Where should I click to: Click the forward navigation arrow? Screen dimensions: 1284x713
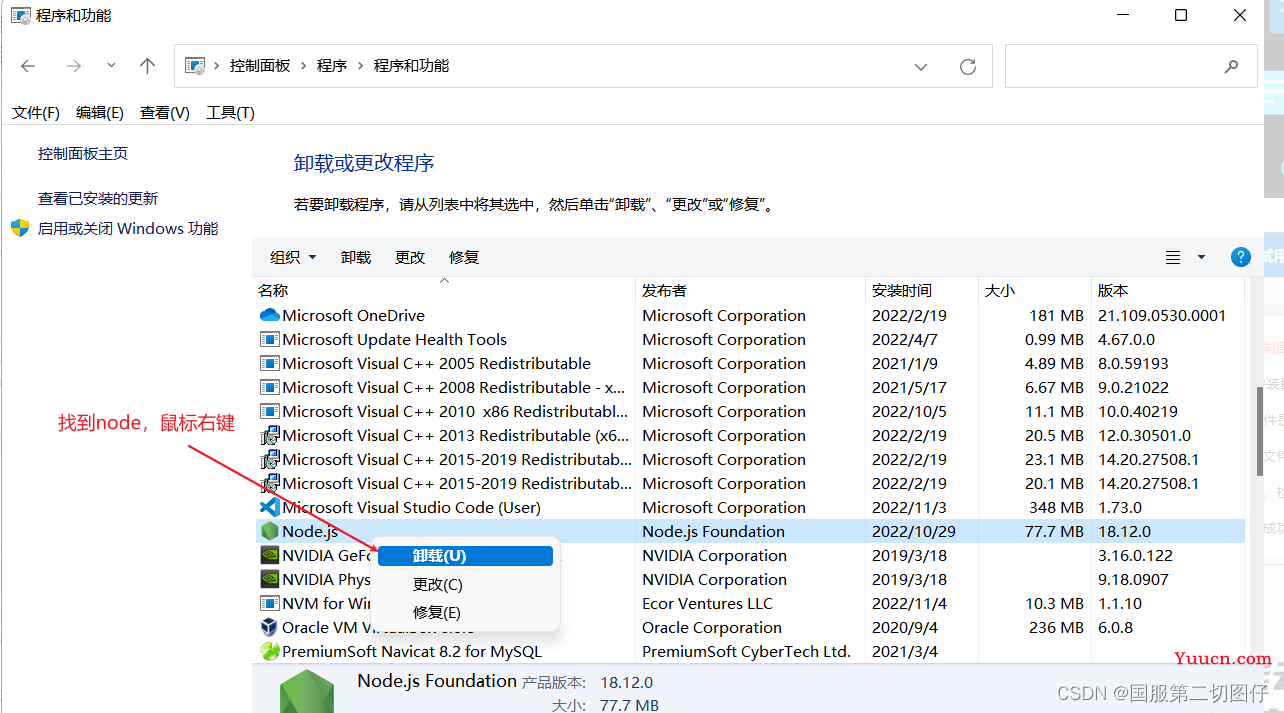pyautogui.click(x=73, y=66)
